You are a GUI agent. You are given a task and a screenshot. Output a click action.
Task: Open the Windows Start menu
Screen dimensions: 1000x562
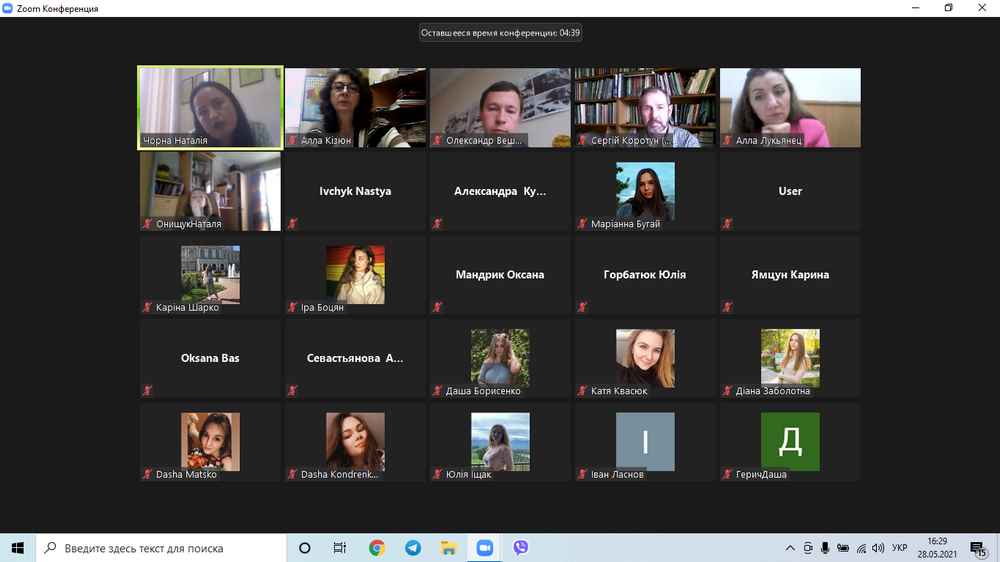[18, 548]
